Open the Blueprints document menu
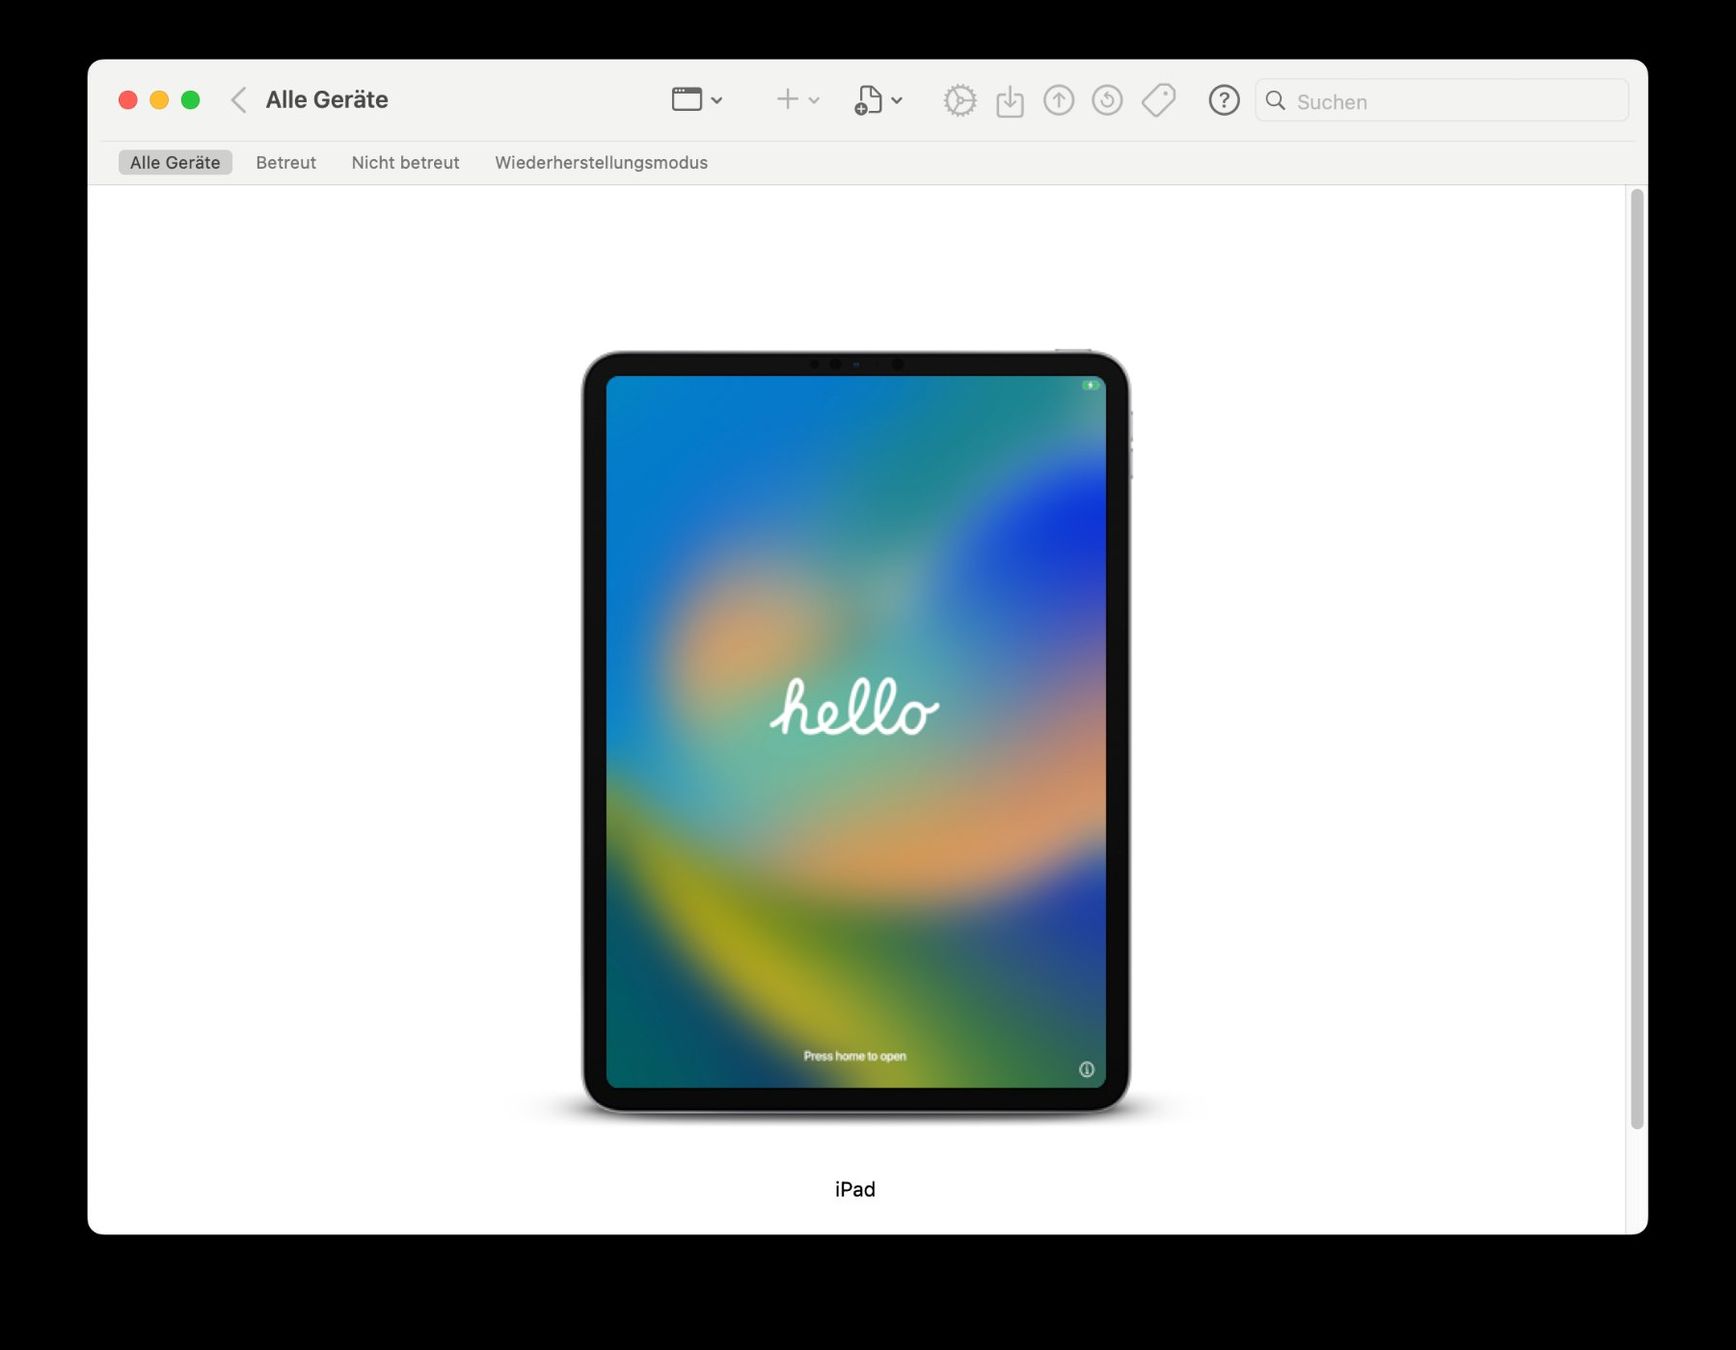 pyautogui.click(x=877, y=100)
